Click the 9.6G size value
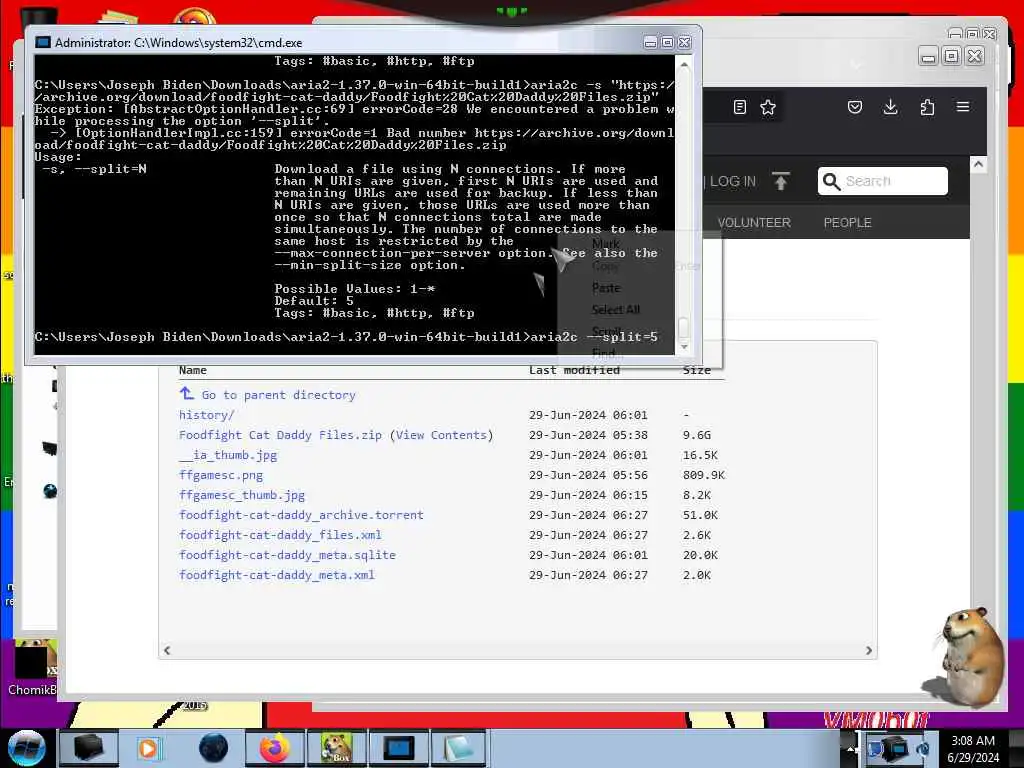Image resolution: width=1024 pixels, height=768 pixels. tap(697, 435)
